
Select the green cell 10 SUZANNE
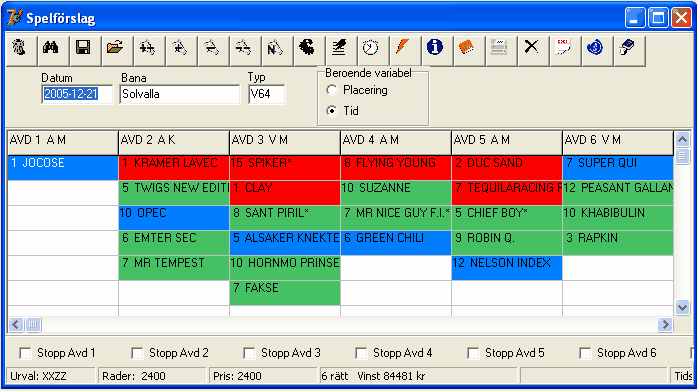(x=396, y=193)
